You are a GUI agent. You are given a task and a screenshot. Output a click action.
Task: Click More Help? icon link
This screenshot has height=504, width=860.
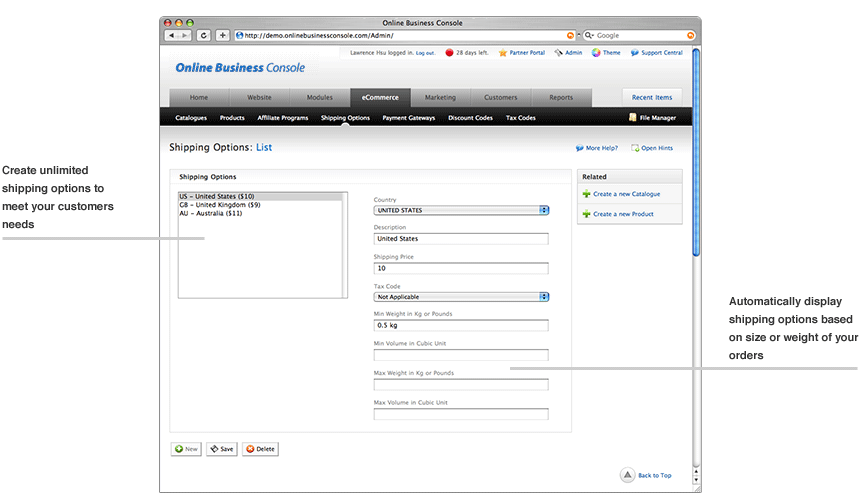tap(580, 148)
